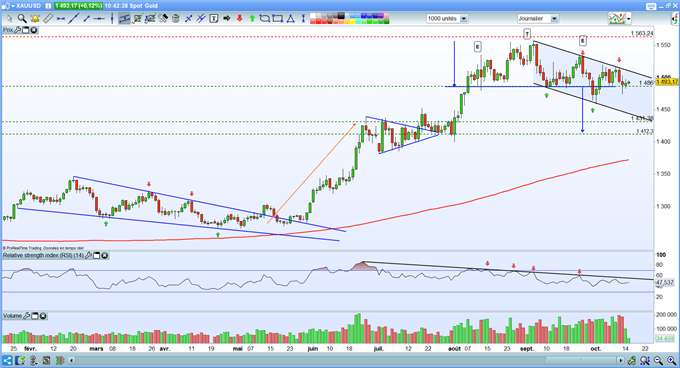Open the Journalier timeframe dropdown

(554, 19)
